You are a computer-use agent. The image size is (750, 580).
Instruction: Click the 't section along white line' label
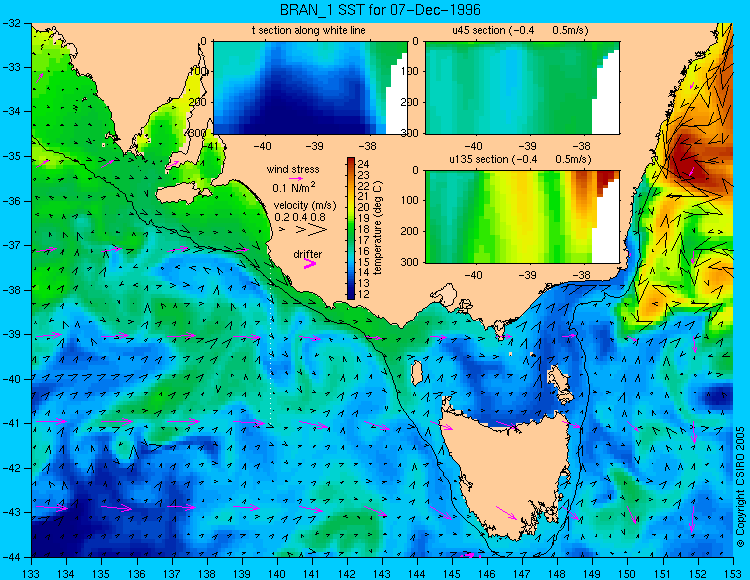pos(309,30)
